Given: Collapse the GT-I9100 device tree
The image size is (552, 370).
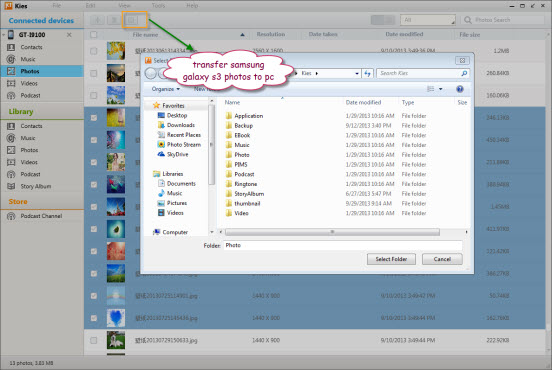Looking at the screenshot, I should point(3,35).
